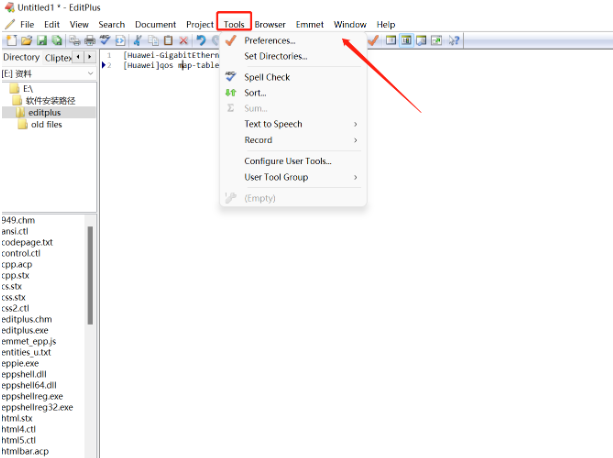The width and height of the screenshot is (613, 458).
Task: Open the Edit menu
Action: click(x=52, y=24)
